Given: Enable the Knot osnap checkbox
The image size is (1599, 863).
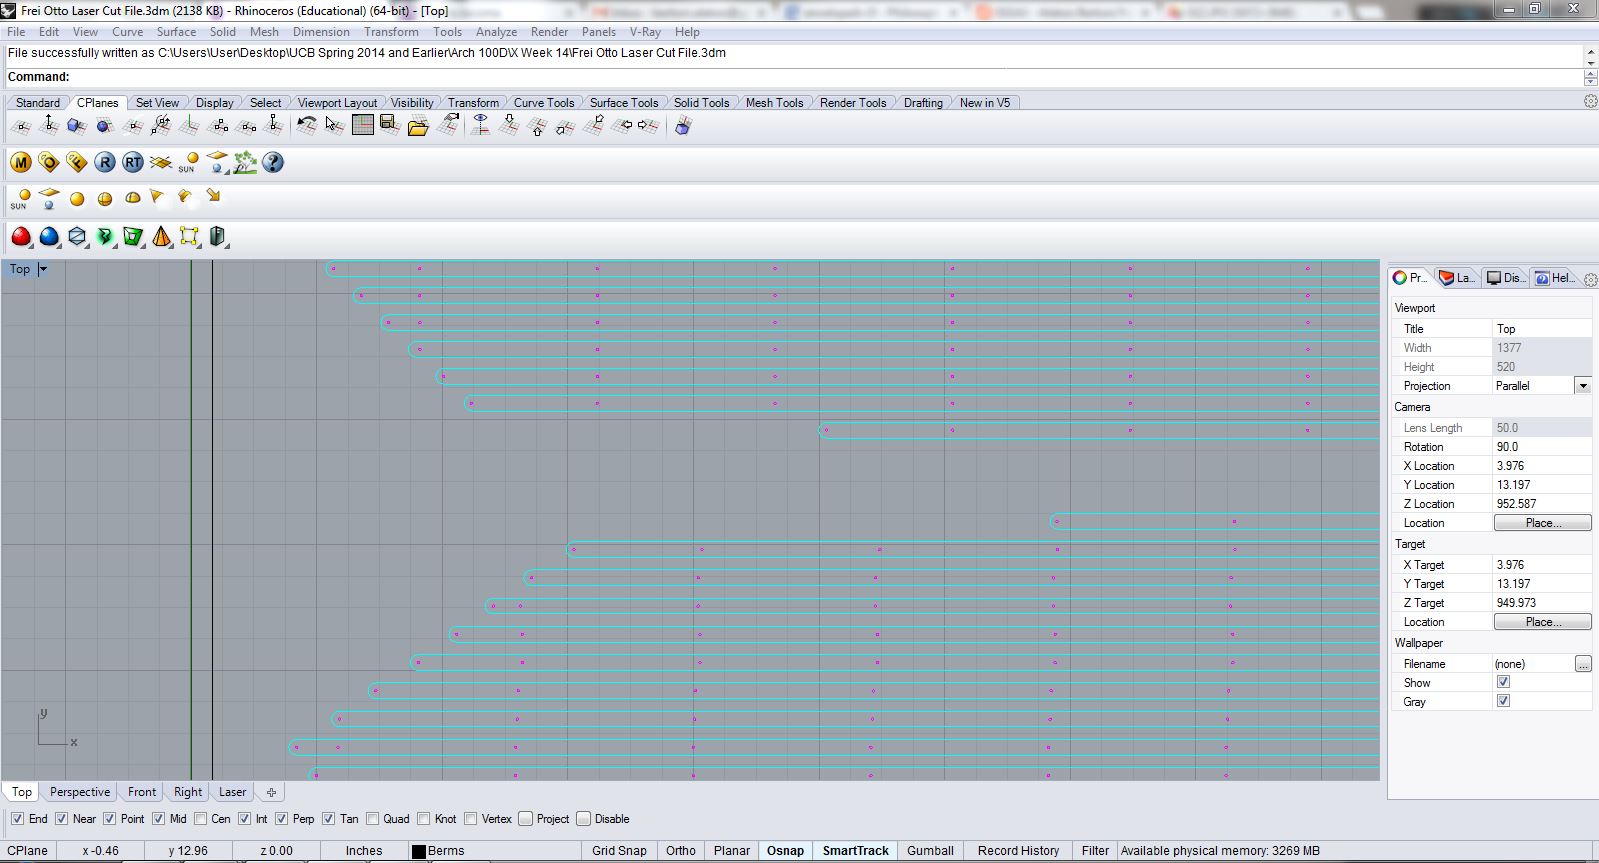Looking at the screenshot, I should point(425,819).
